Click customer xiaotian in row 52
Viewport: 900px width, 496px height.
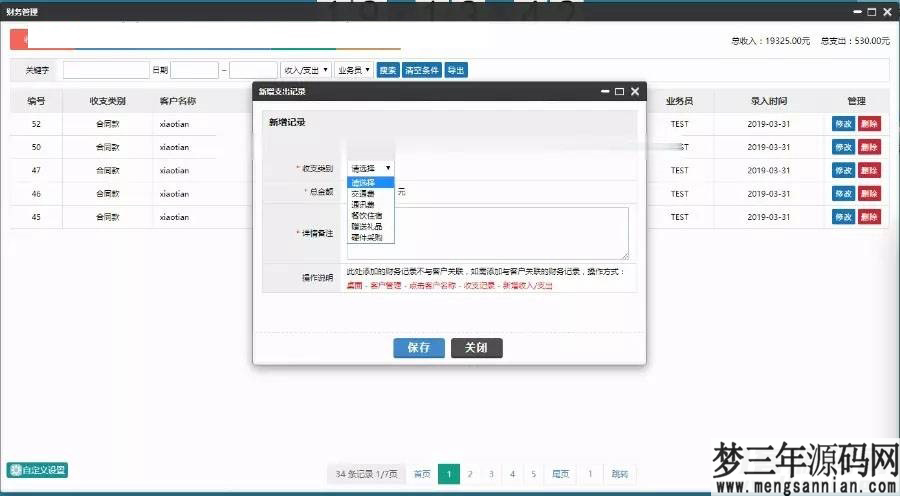[174, 124]
